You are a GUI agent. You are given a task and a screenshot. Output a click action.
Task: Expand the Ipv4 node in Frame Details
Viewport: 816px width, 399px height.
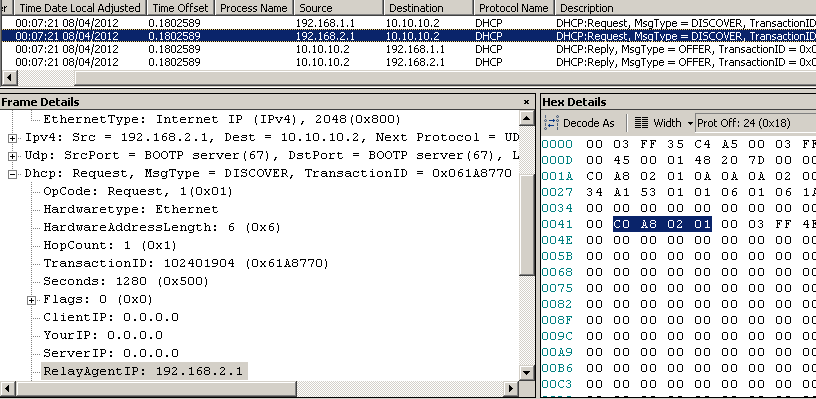[x=12, y=138]
